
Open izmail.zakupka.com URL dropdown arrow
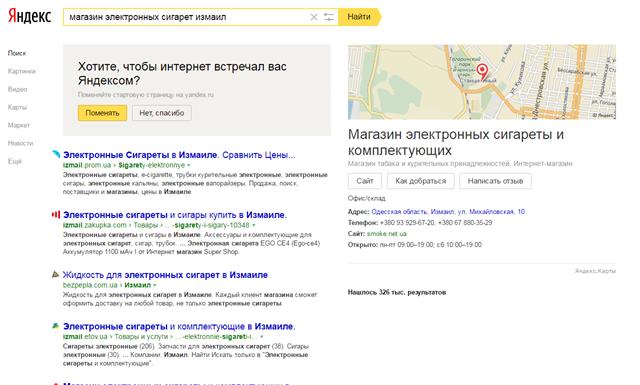[253, 225]
